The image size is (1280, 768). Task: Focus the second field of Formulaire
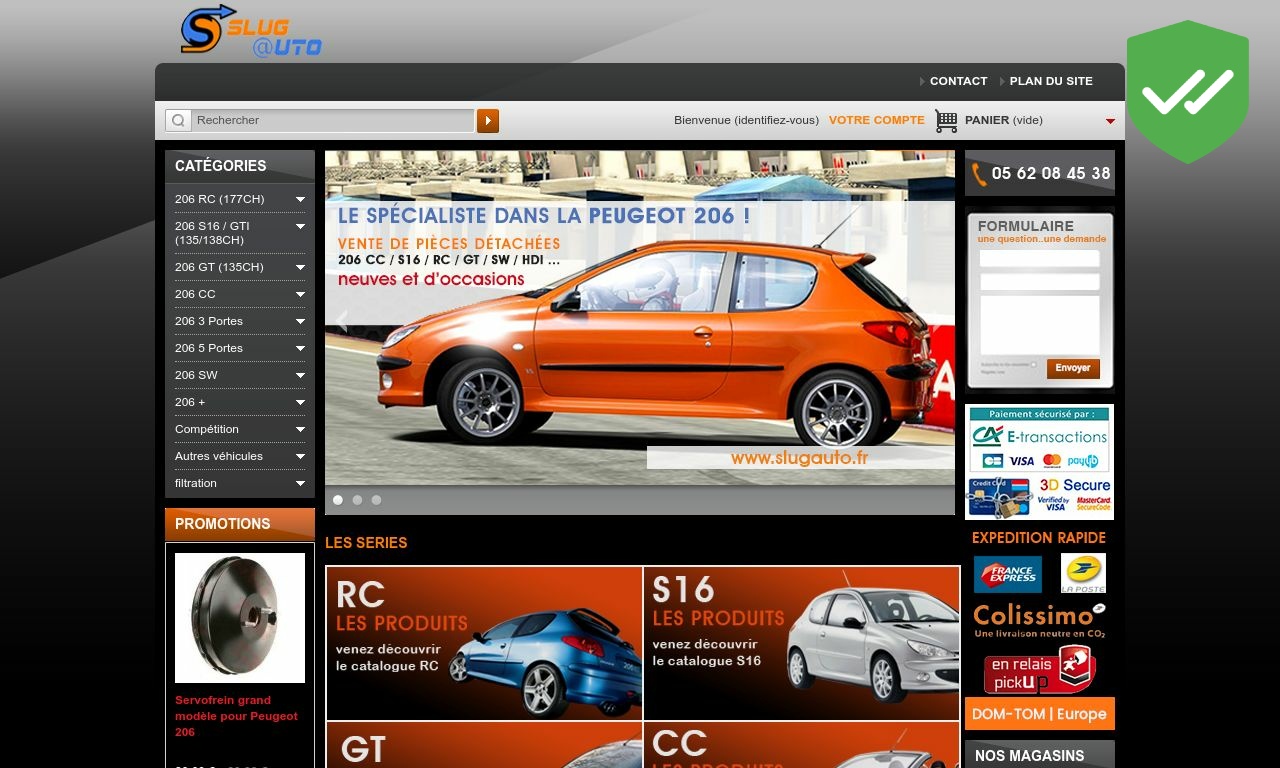[x=1040, y=282]
